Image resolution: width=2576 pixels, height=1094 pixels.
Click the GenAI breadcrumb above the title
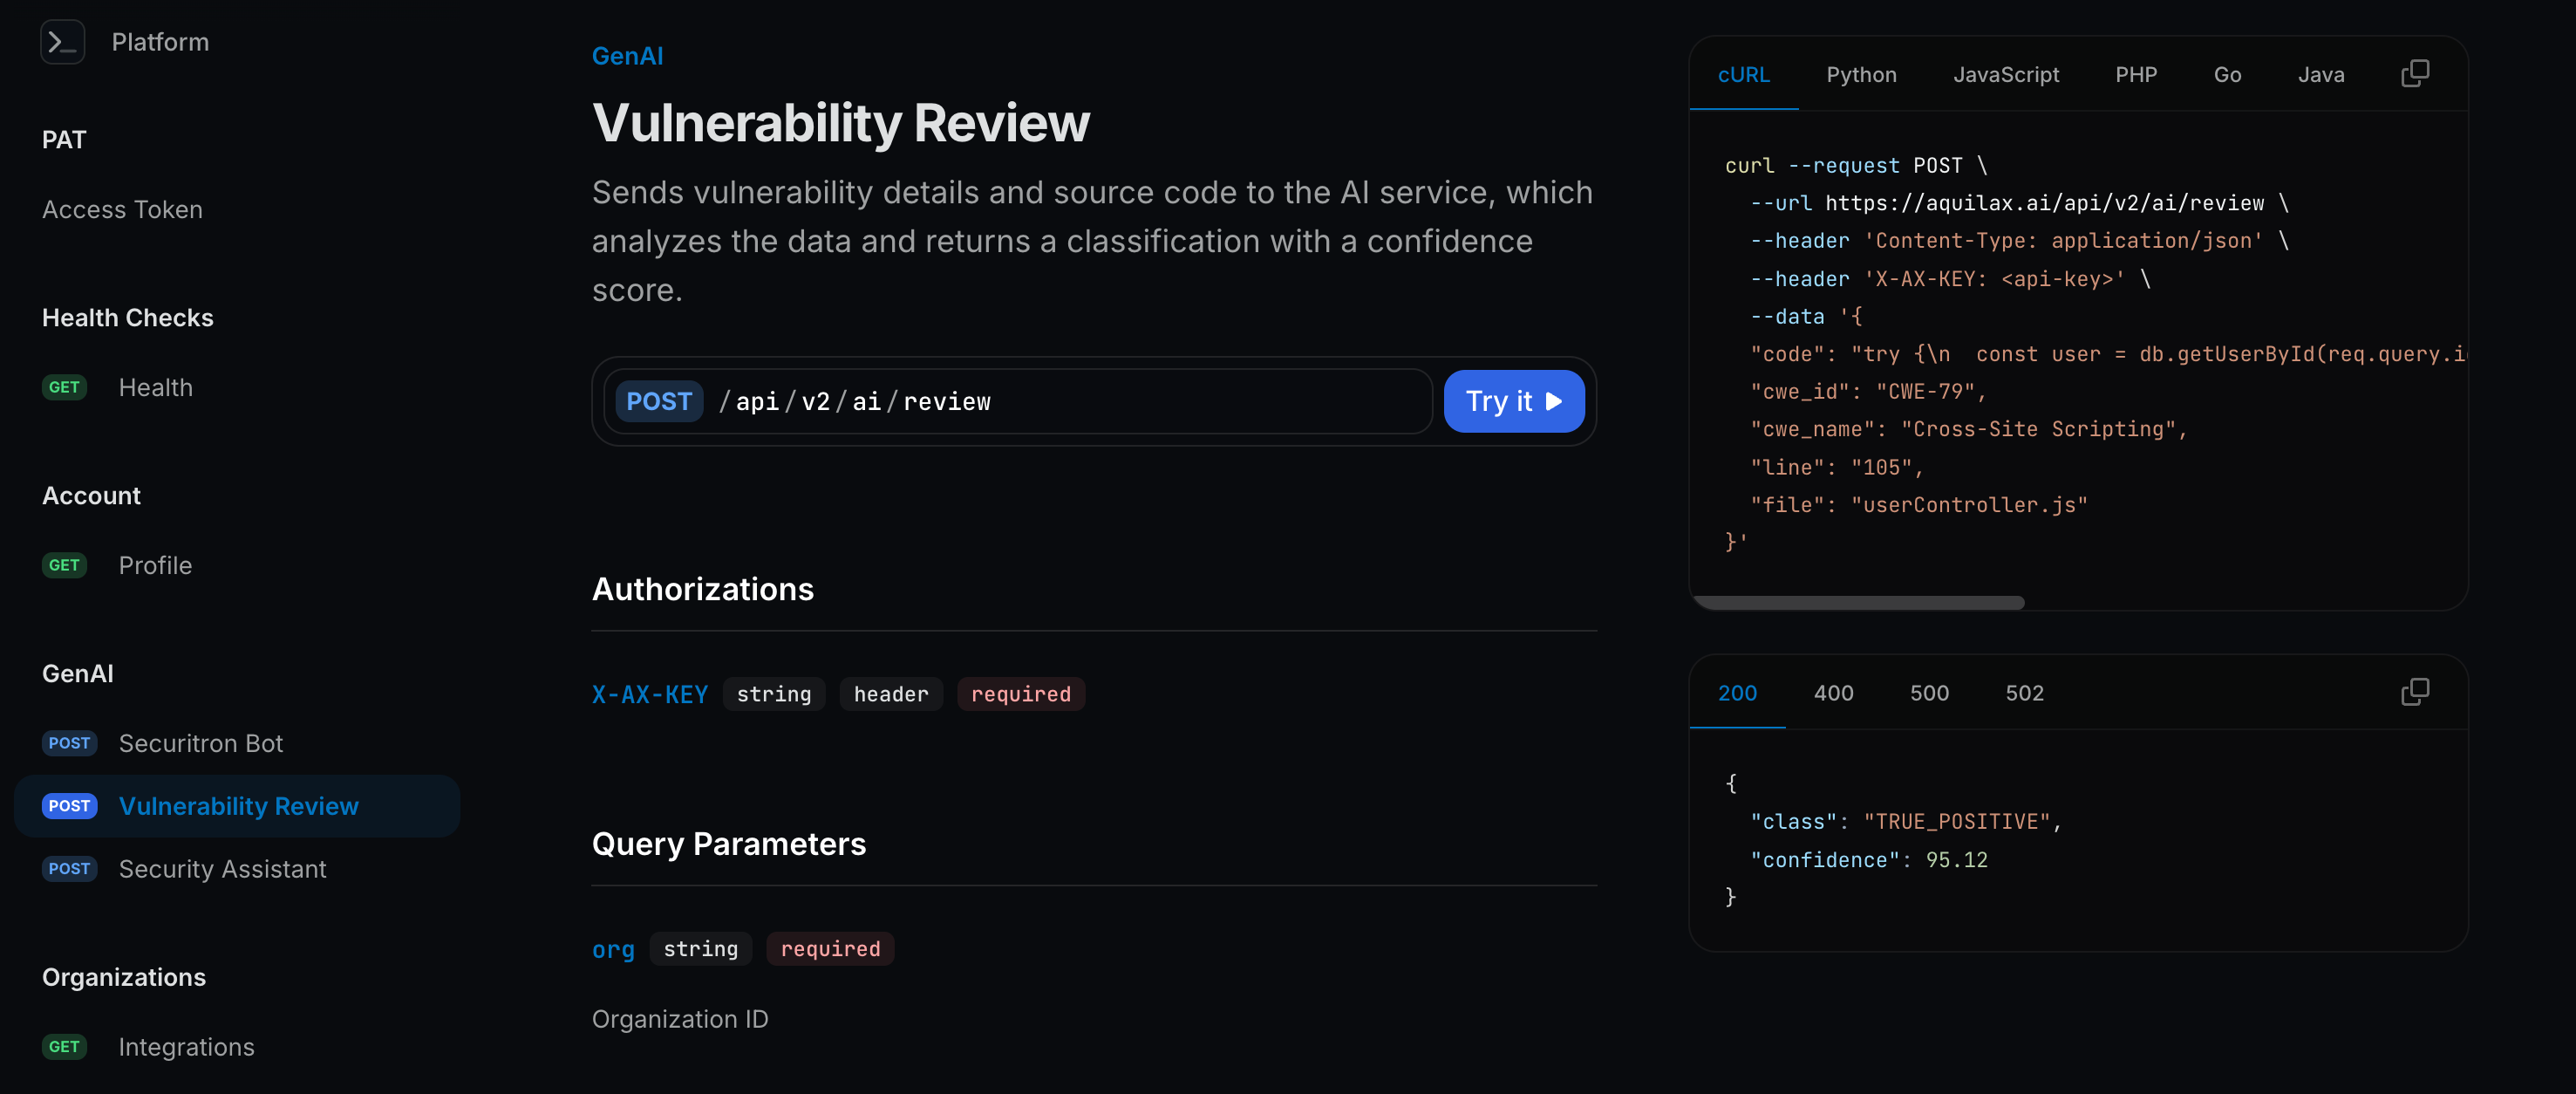pos(627,56)
